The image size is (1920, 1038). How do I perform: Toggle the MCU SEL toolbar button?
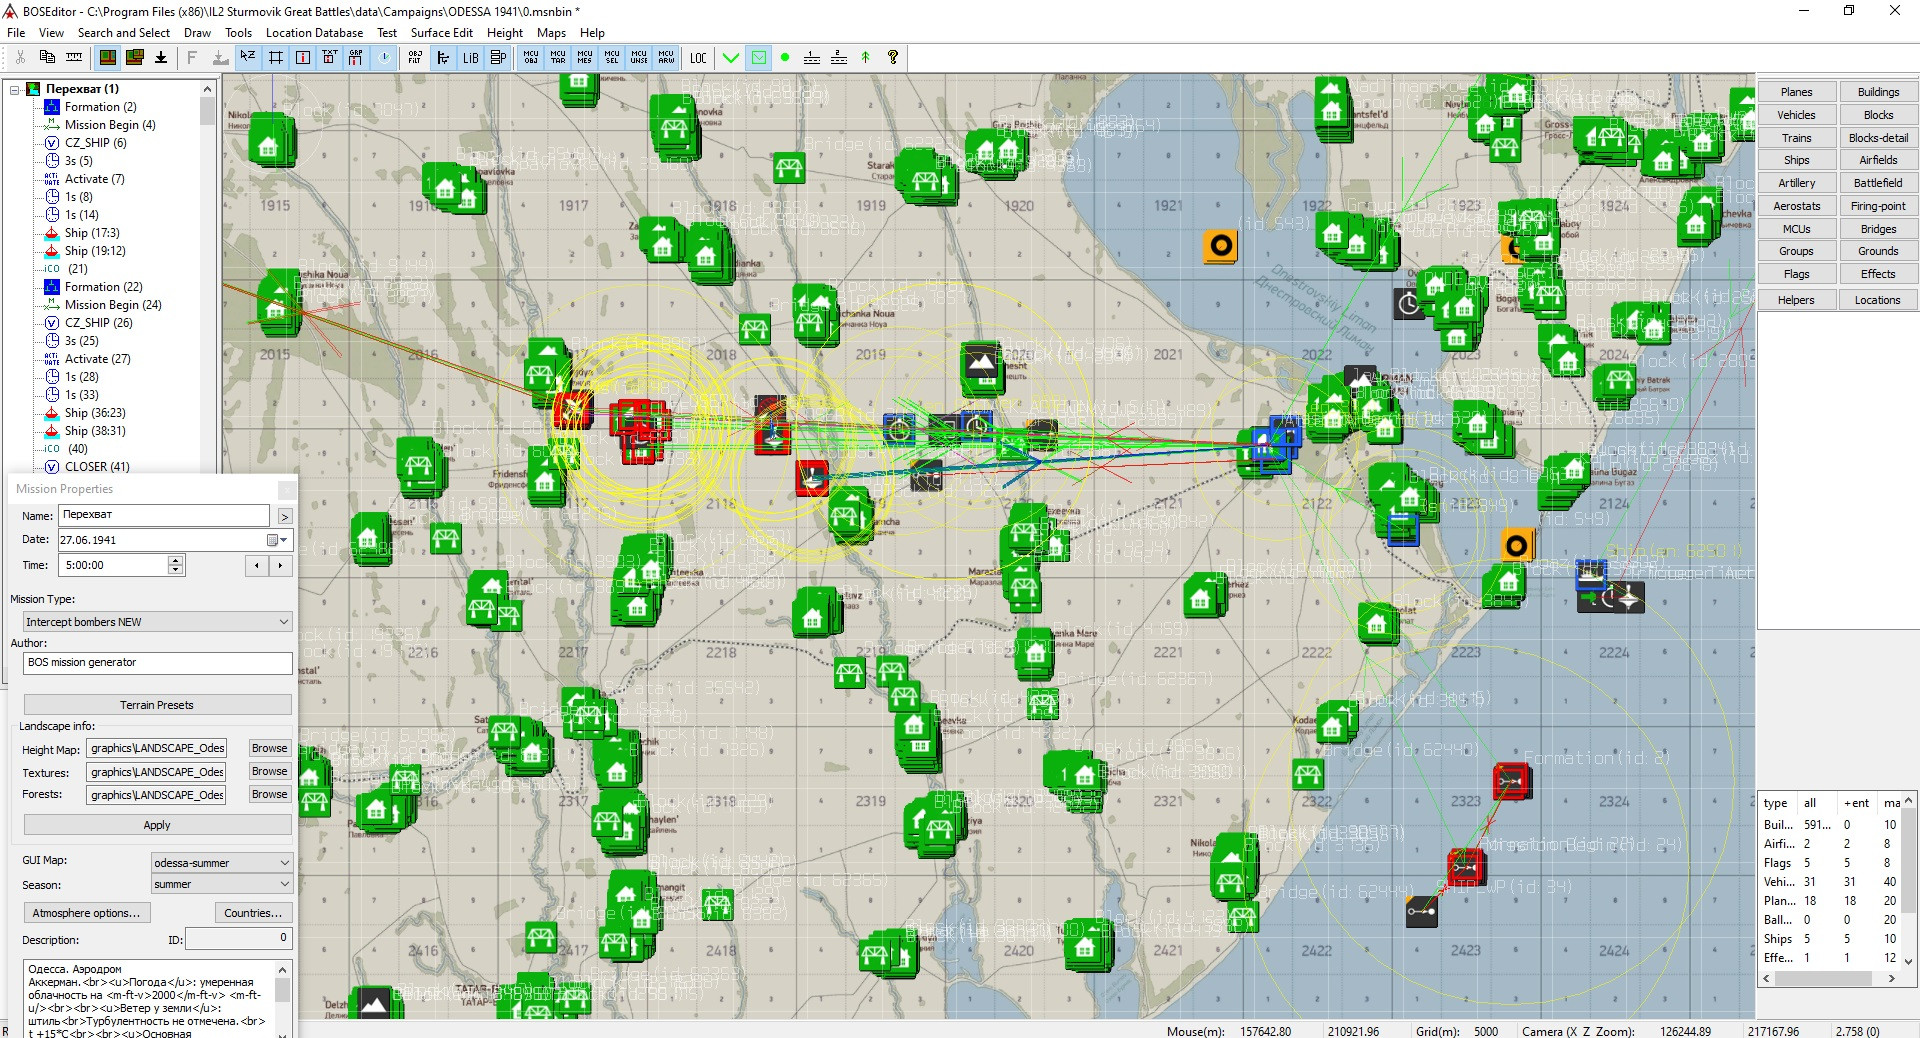point(612,57)
